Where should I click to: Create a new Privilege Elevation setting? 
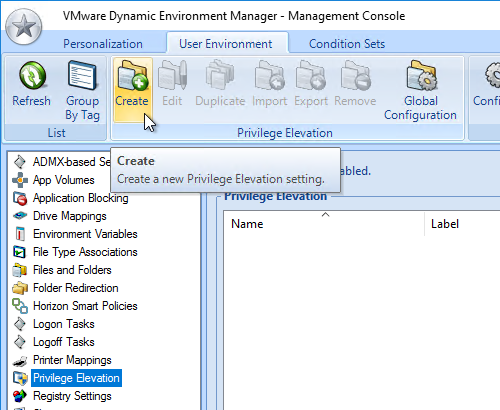point(132,90)
